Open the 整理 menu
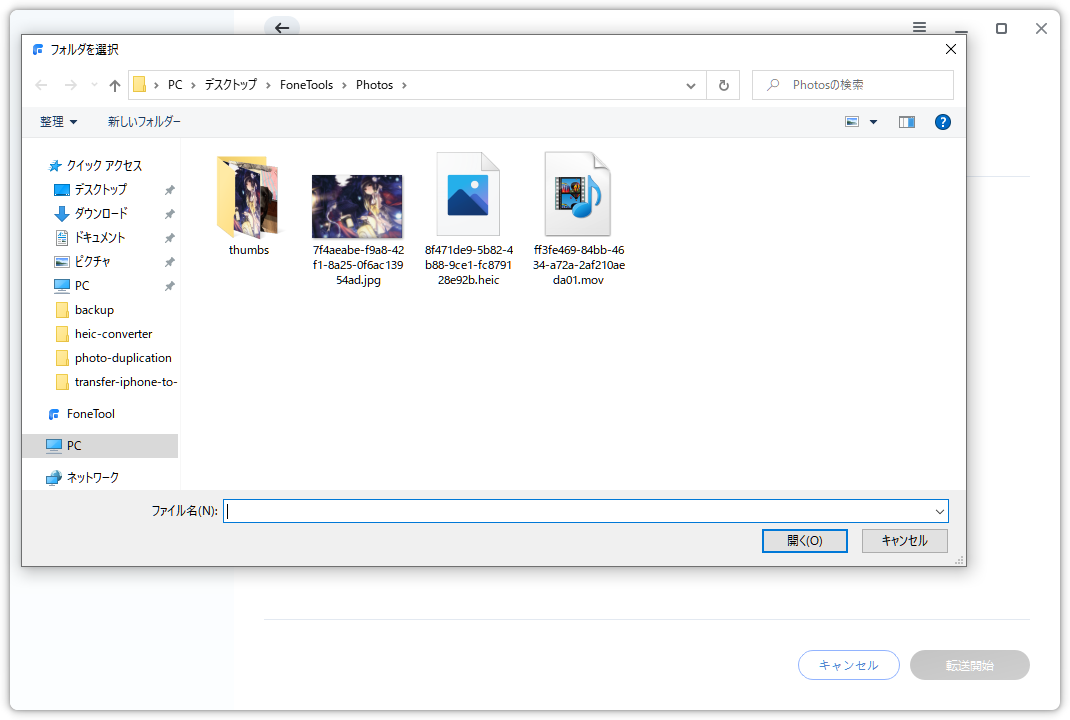The image size is (1070, 720). [x=58, y=122]
